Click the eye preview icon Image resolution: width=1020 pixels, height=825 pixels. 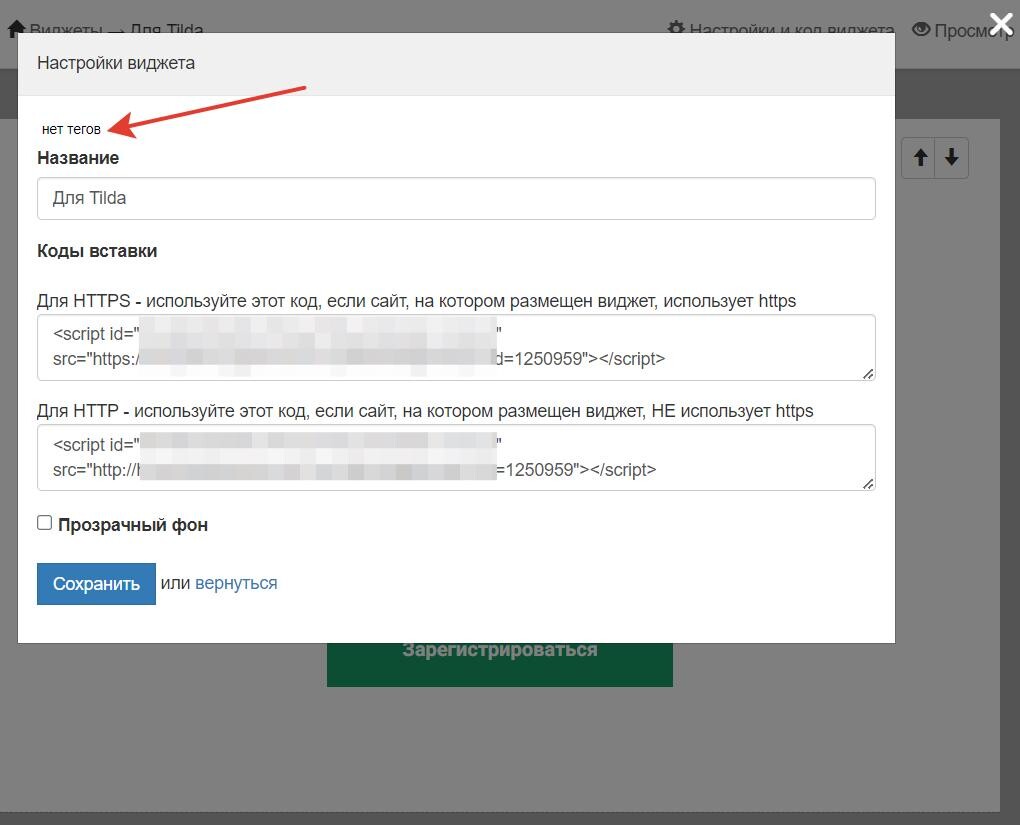pyautogui.click(x=920, y=29)
